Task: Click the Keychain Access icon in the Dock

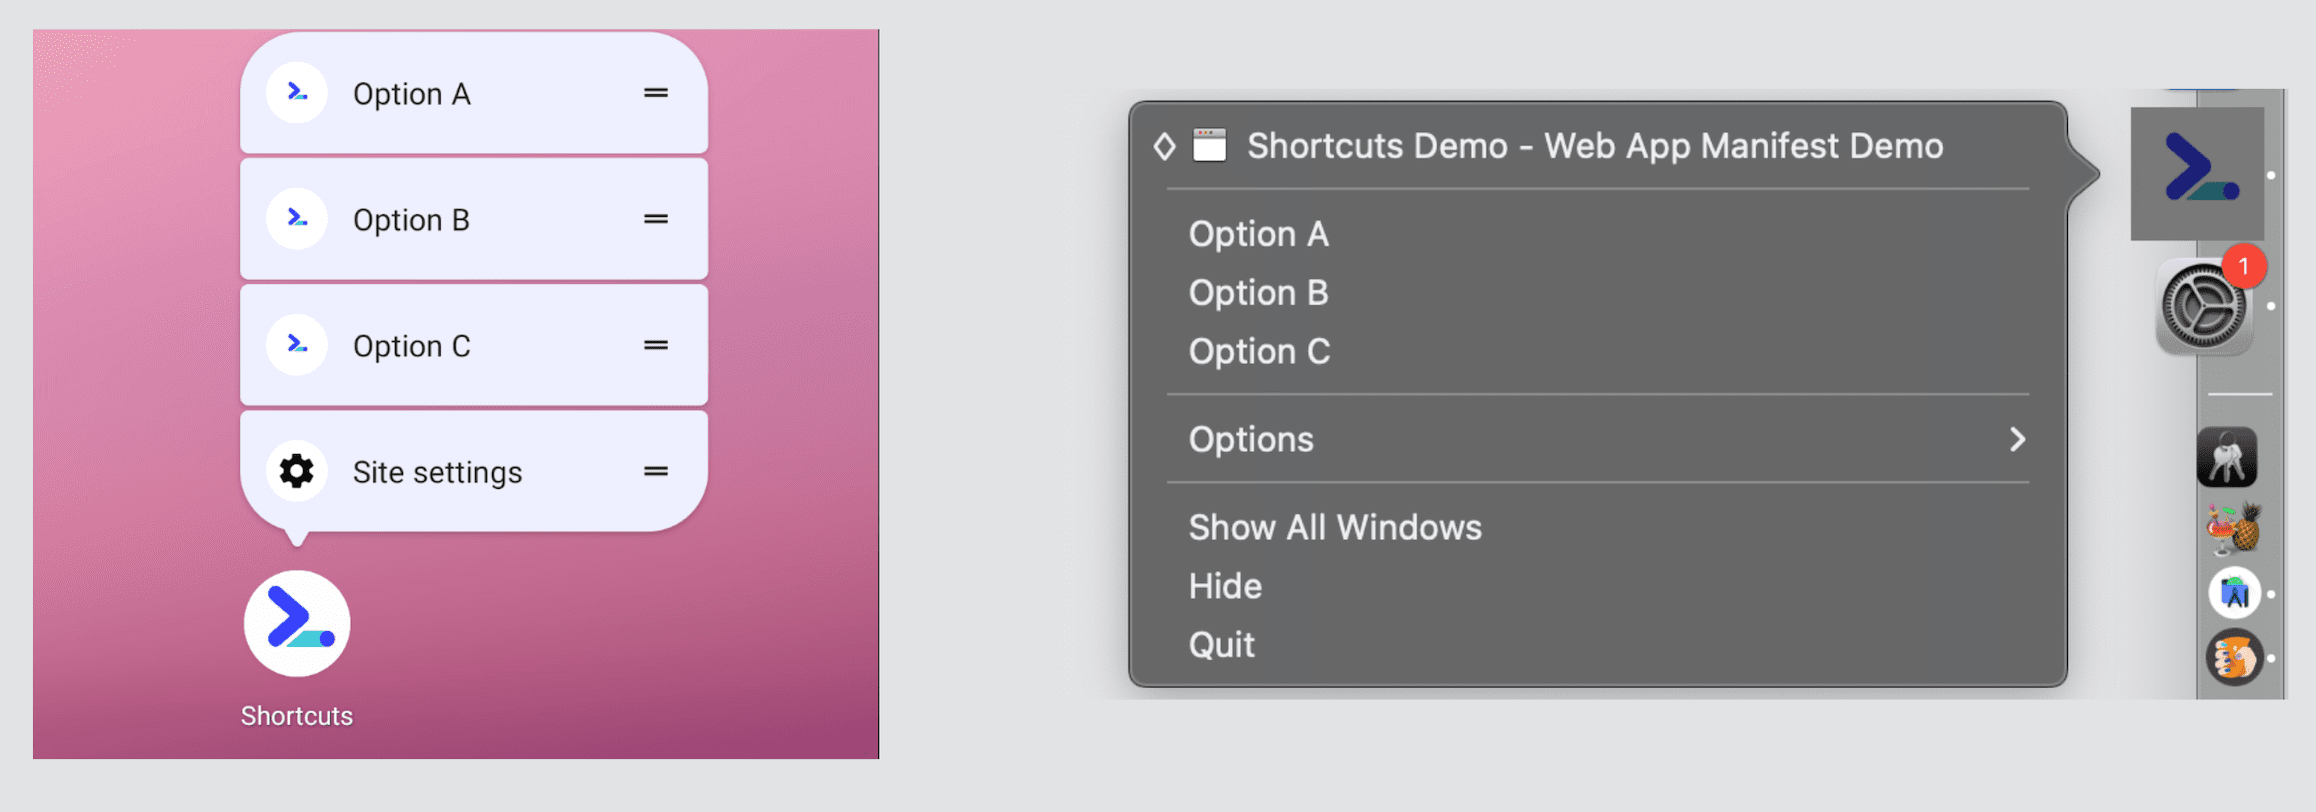Action: (2227, 457)
